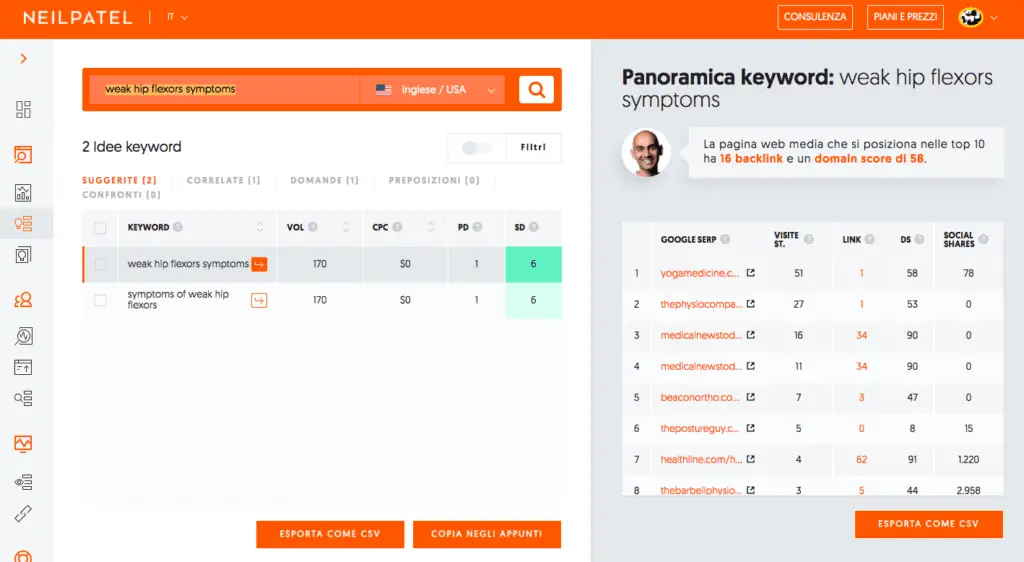1024x562 pixels.
Task: Open the calendar upload arrow sidebar icon
Action: [23, 367]
